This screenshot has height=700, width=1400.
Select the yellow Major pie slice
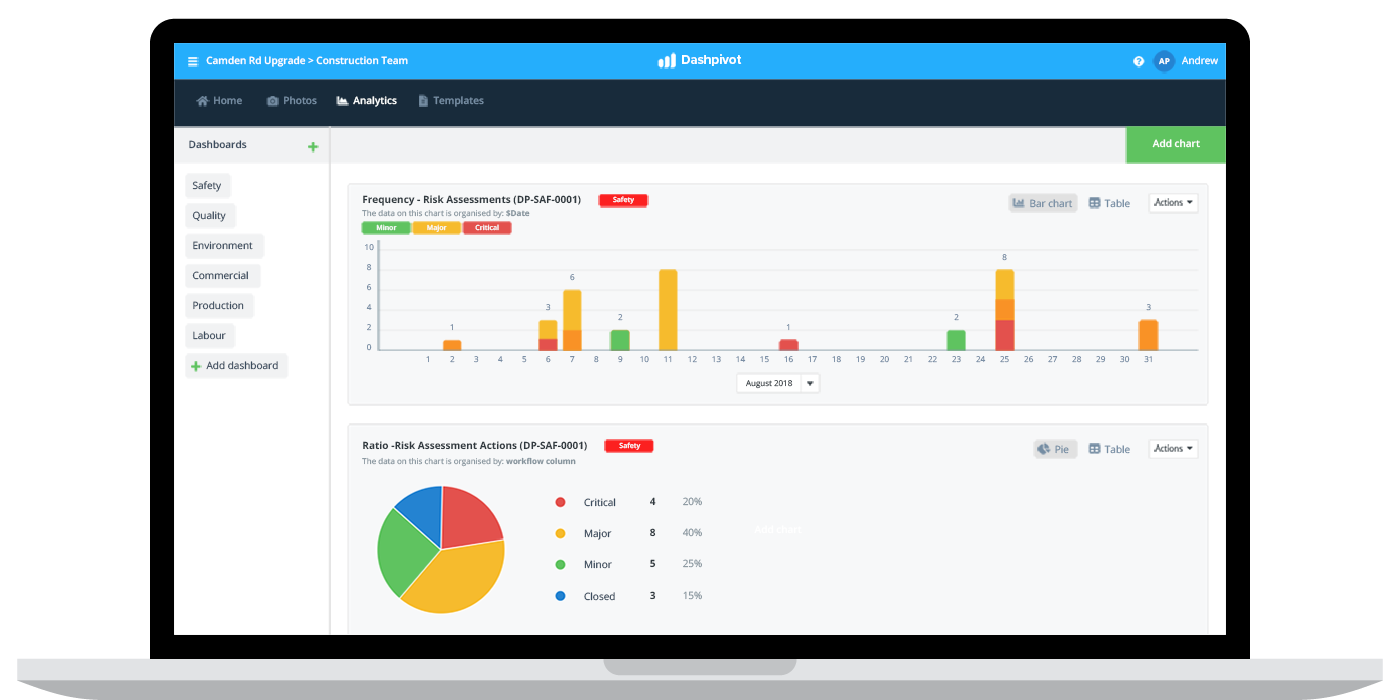(x=465, y=580)
